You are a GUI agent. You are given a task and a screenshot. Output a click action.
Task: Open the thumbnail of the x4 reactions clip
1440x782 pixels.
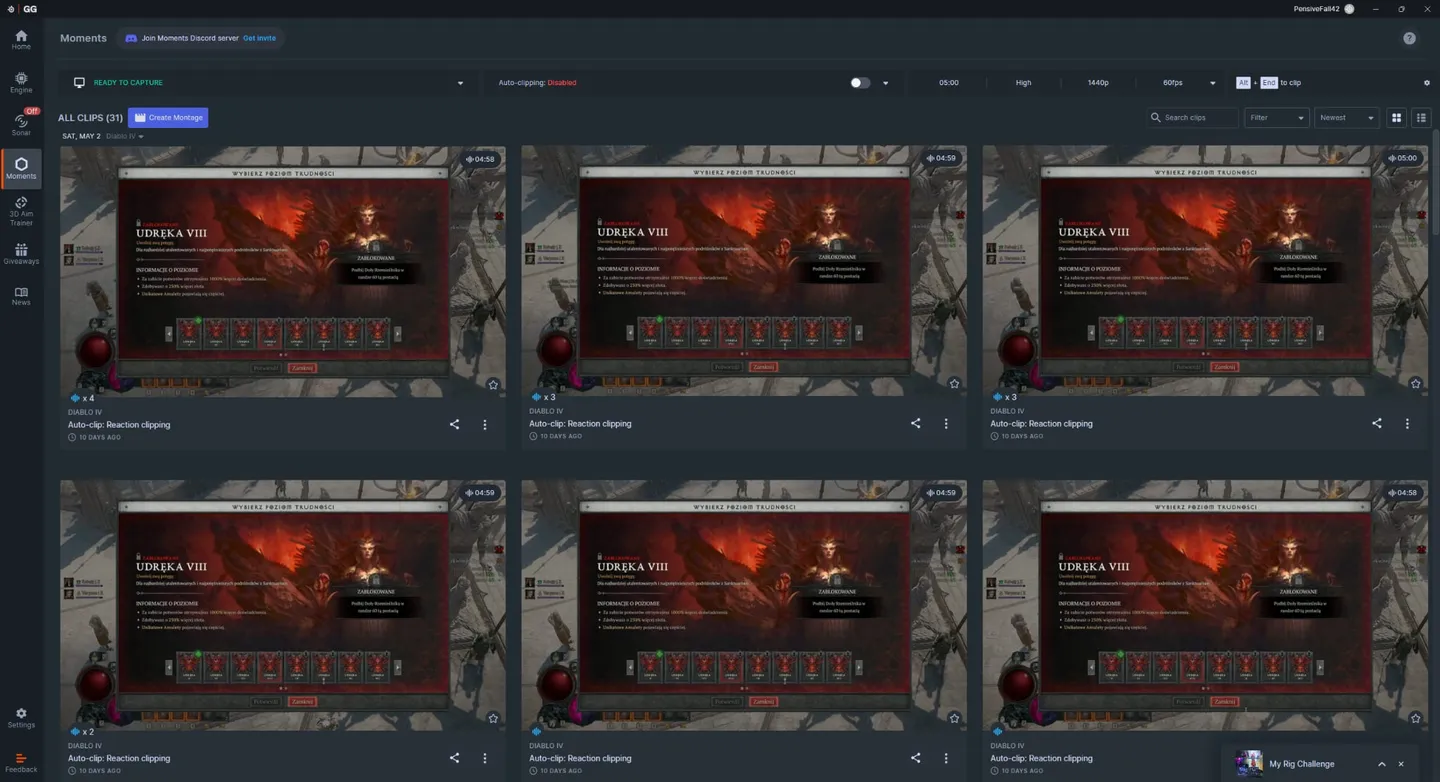pyautogui.click(x=283, y=272)
